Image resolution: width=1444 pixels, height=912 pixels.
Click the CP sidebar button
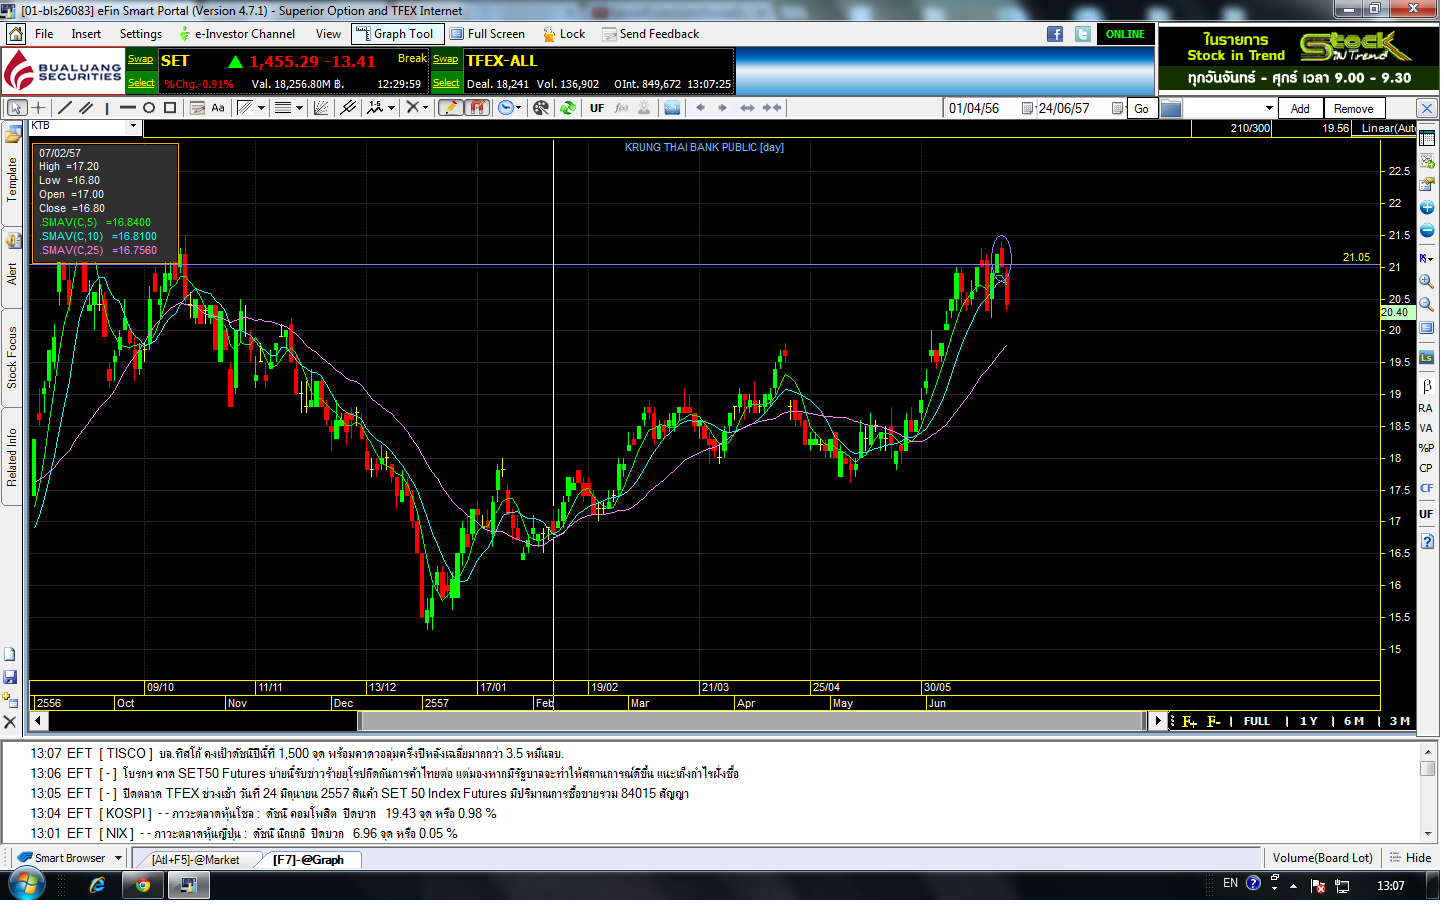pos(1426,469)
